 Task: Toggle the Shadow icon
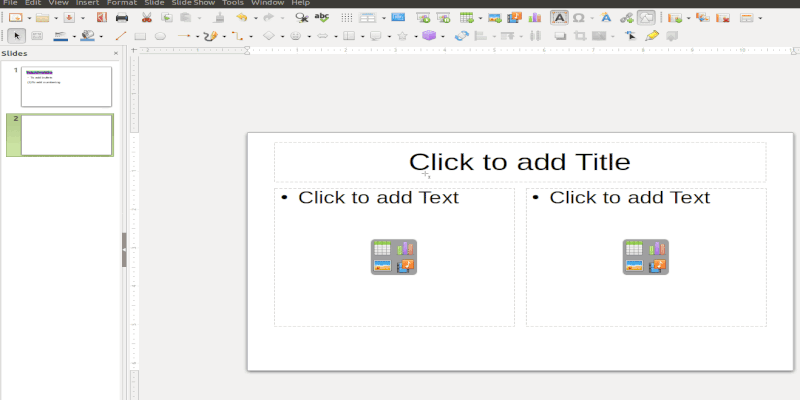[x=560, y=36]
